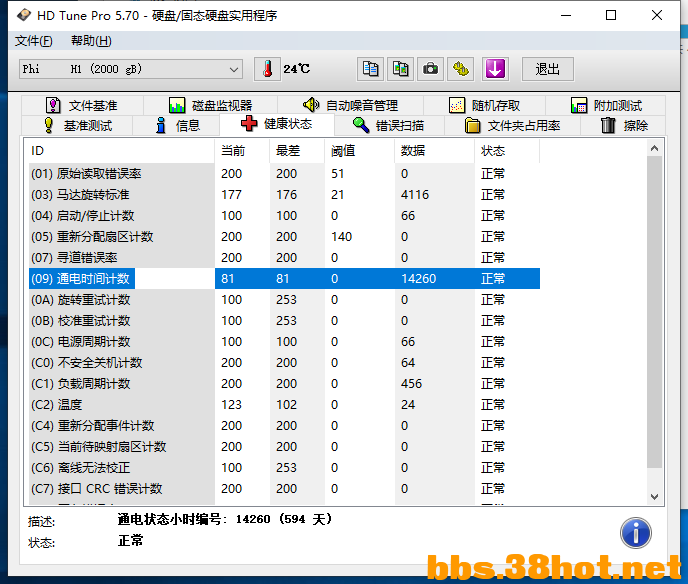Switch to the 附加测试 tab
The width and height of the screenshot is (688, 584).
[x=606, y=105]
